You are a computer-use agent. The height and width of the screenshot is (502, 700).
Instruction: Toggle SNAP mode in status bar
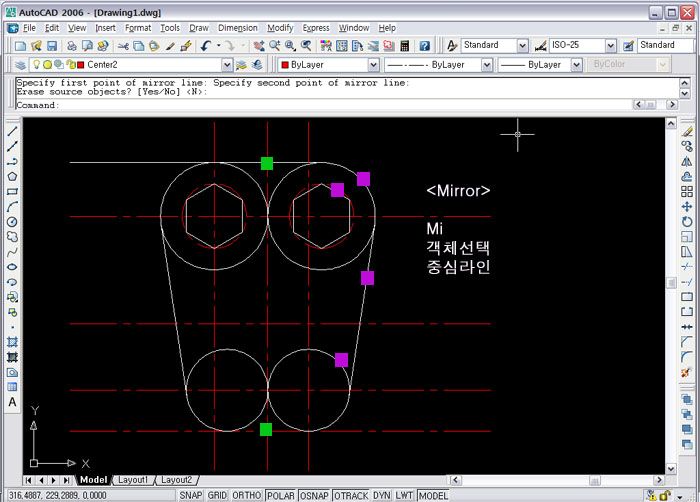point(191,495)
